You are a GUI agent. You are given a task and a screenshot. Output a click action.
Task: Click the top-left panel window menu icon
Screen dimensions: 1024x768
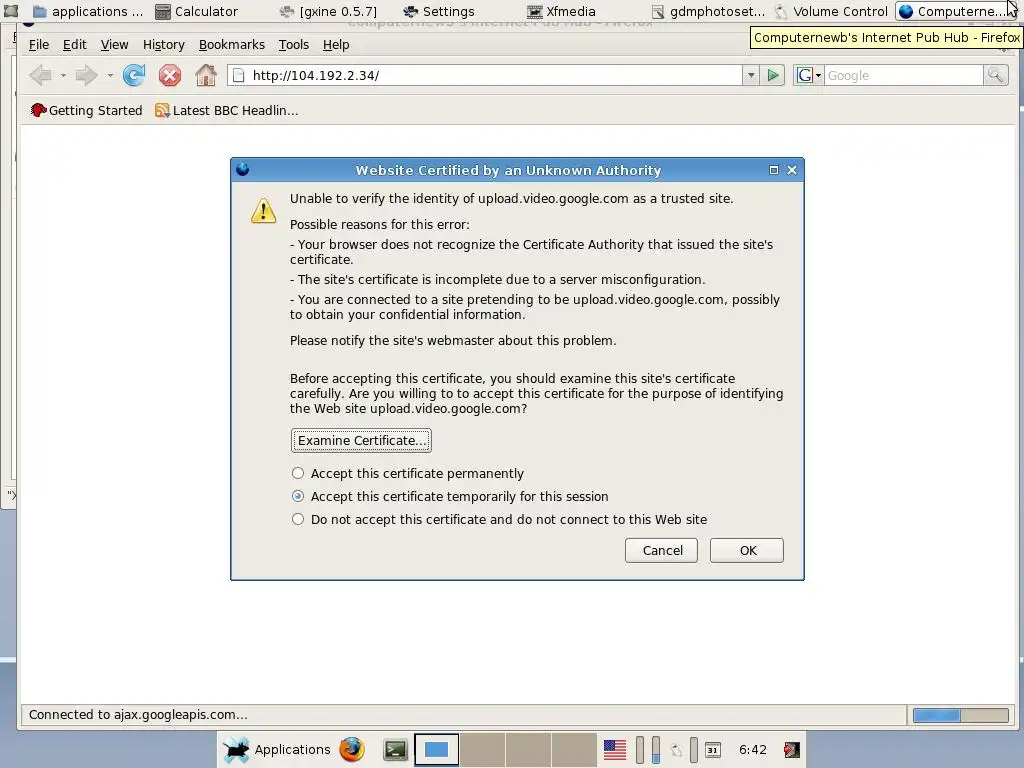click(10, 10)
